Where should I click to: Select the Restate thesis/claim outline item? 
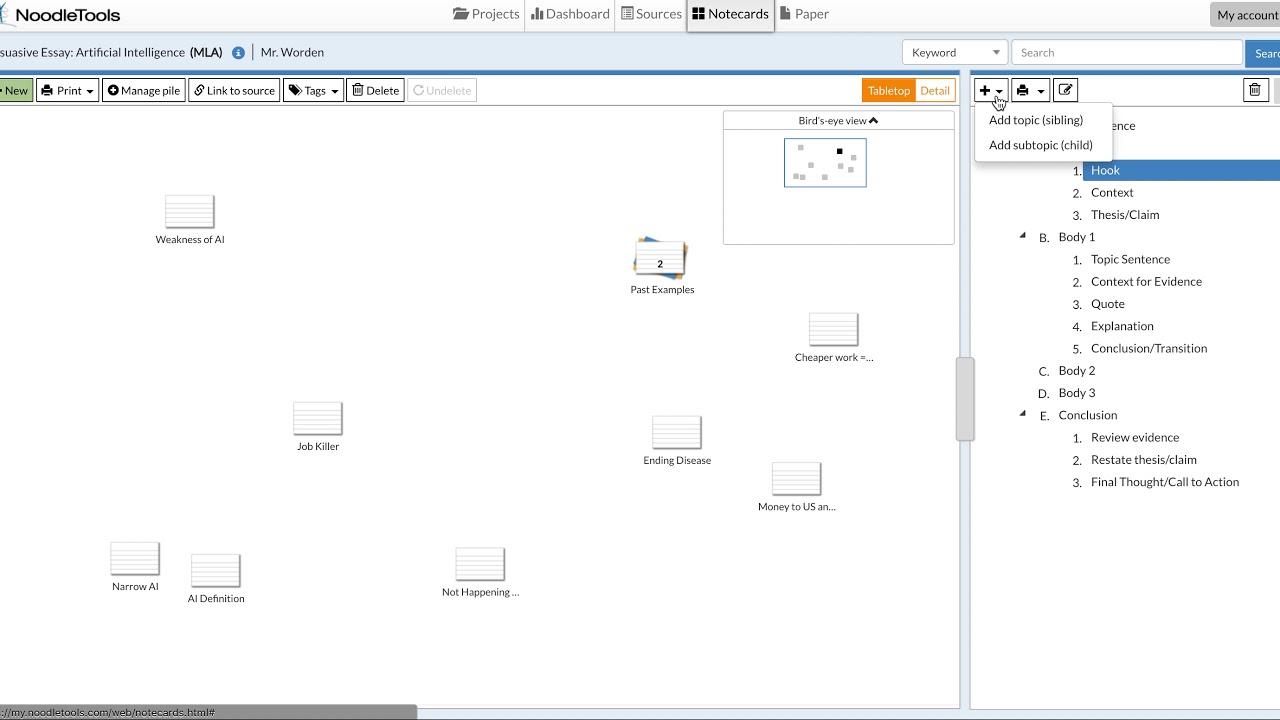click(1144, 460)
